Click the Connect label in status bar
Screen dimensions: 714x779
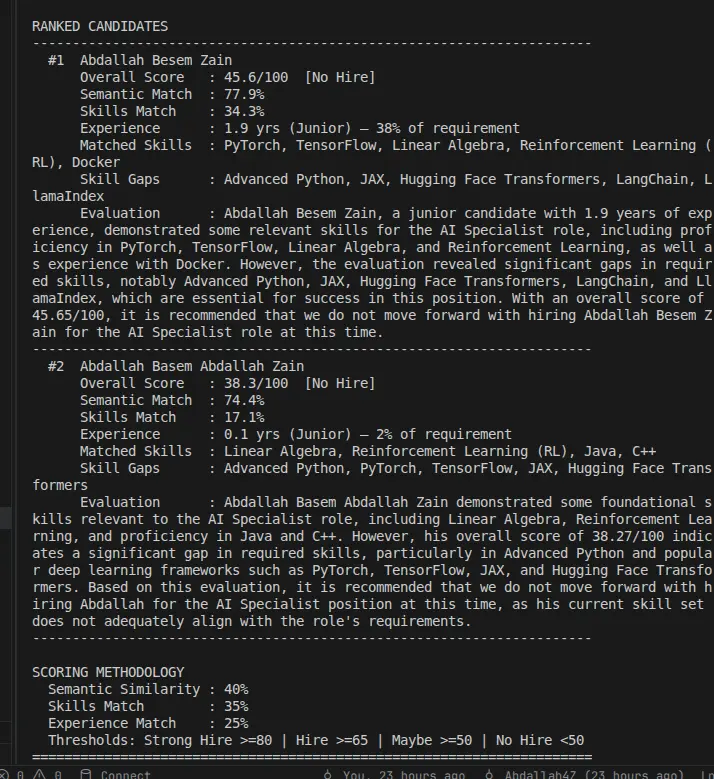click(125, 774)
